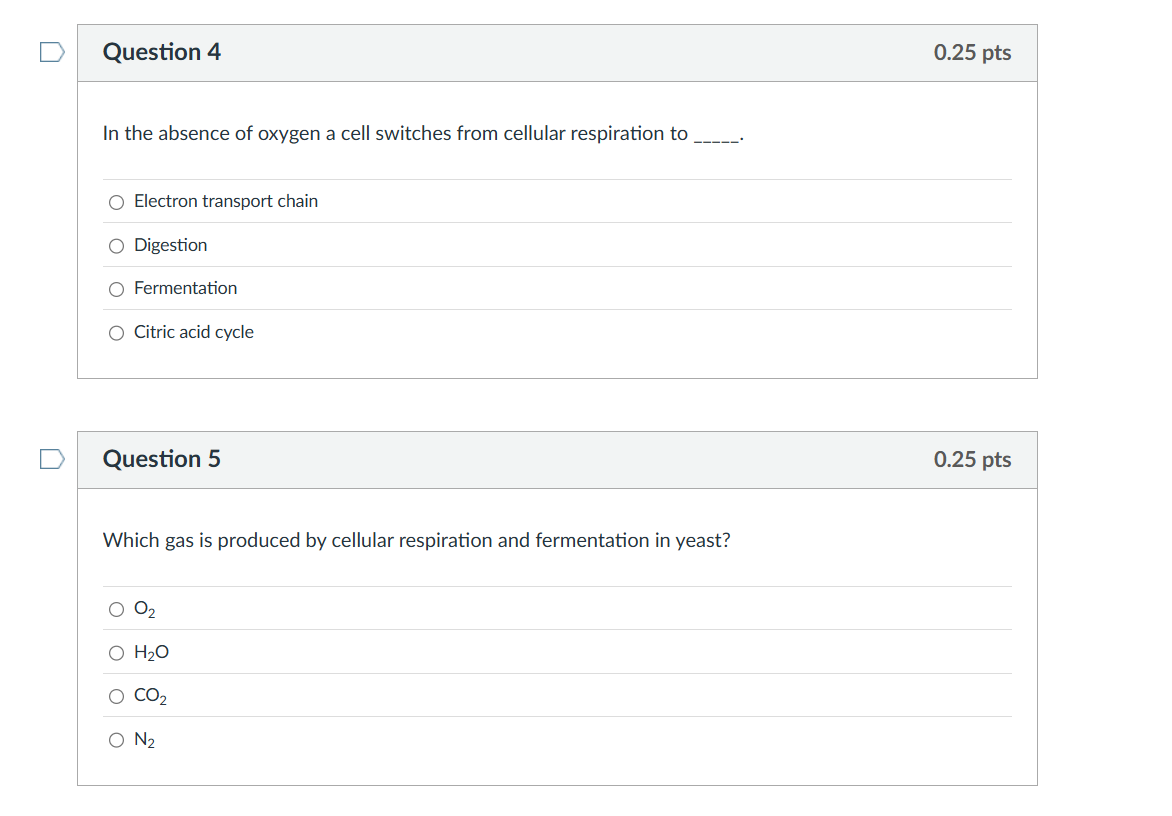This screenshot has height=816, width=1172.
Task: Flag Question 4 for review
Action: pyautogui.click(x=52, y=52)
